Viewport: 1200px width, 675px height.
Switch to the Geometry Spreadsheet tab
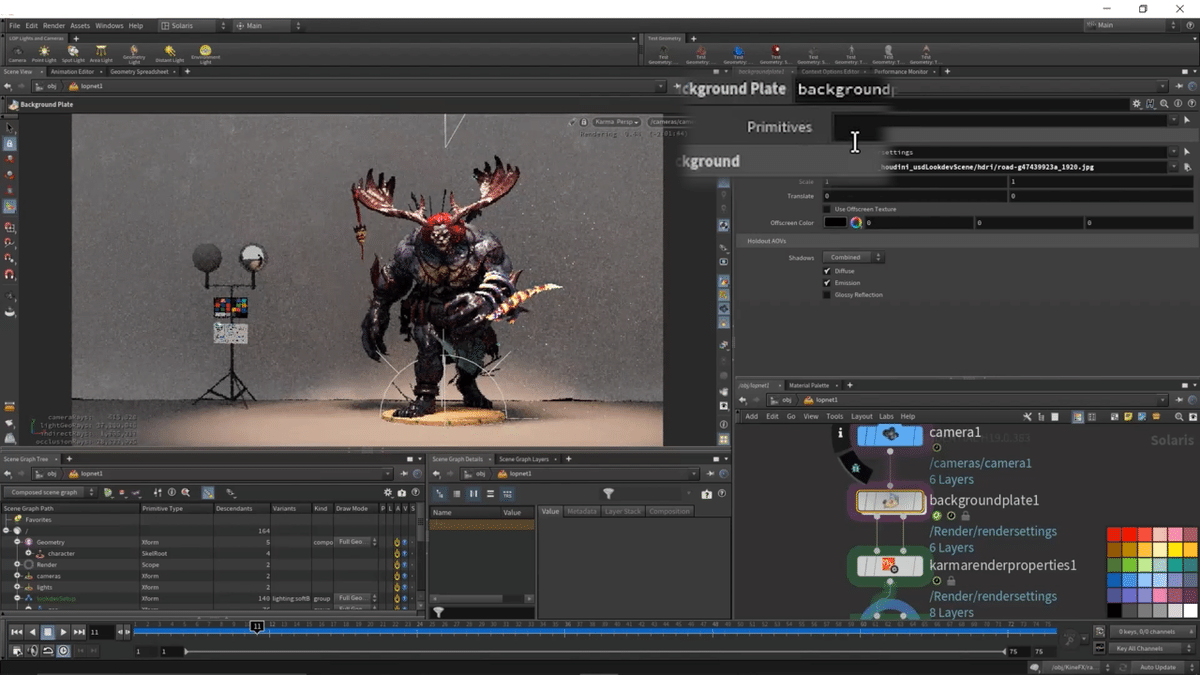(x=139, y=72)
